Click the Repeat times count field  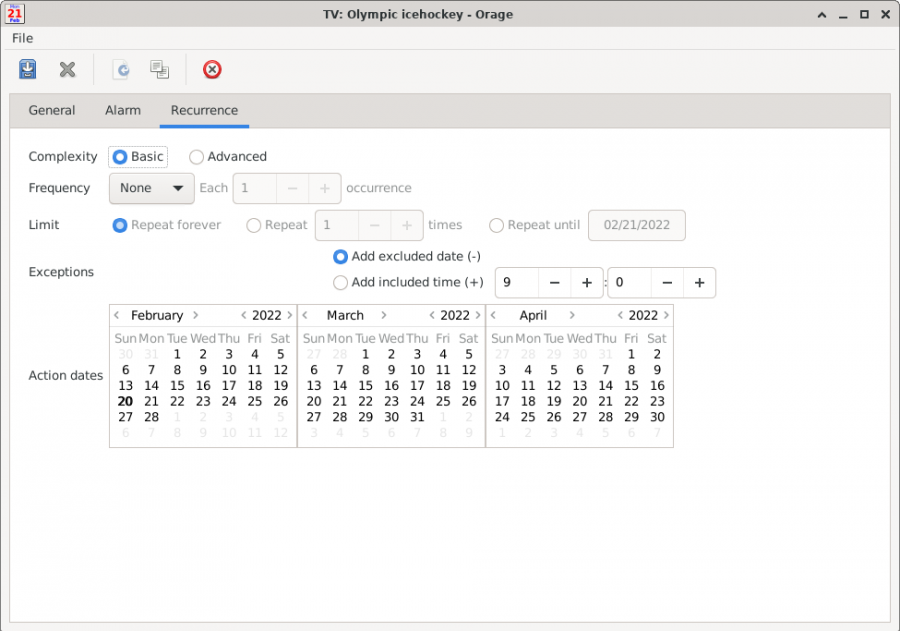coord(337,225)
